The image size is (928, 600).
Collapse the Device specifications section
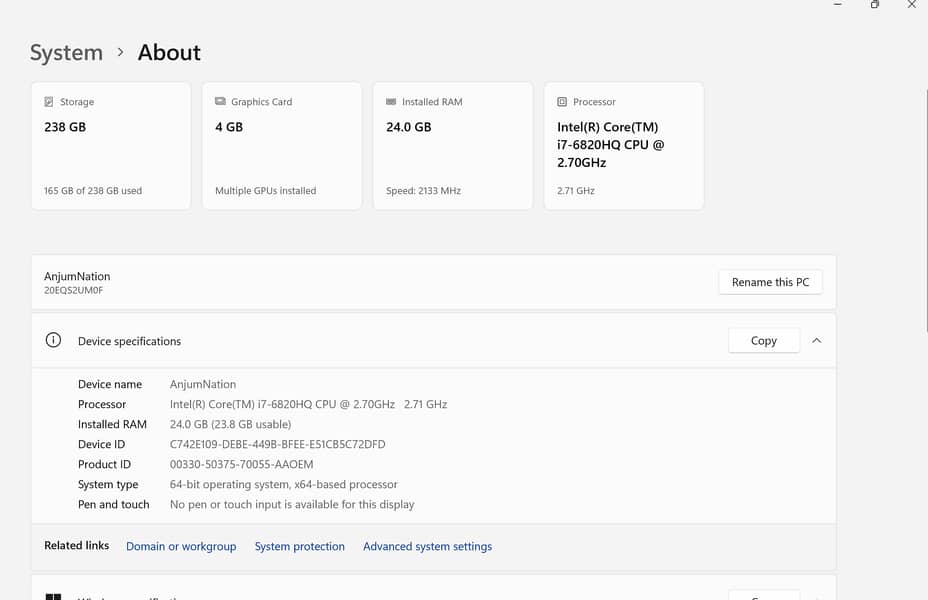coord(817,341)
